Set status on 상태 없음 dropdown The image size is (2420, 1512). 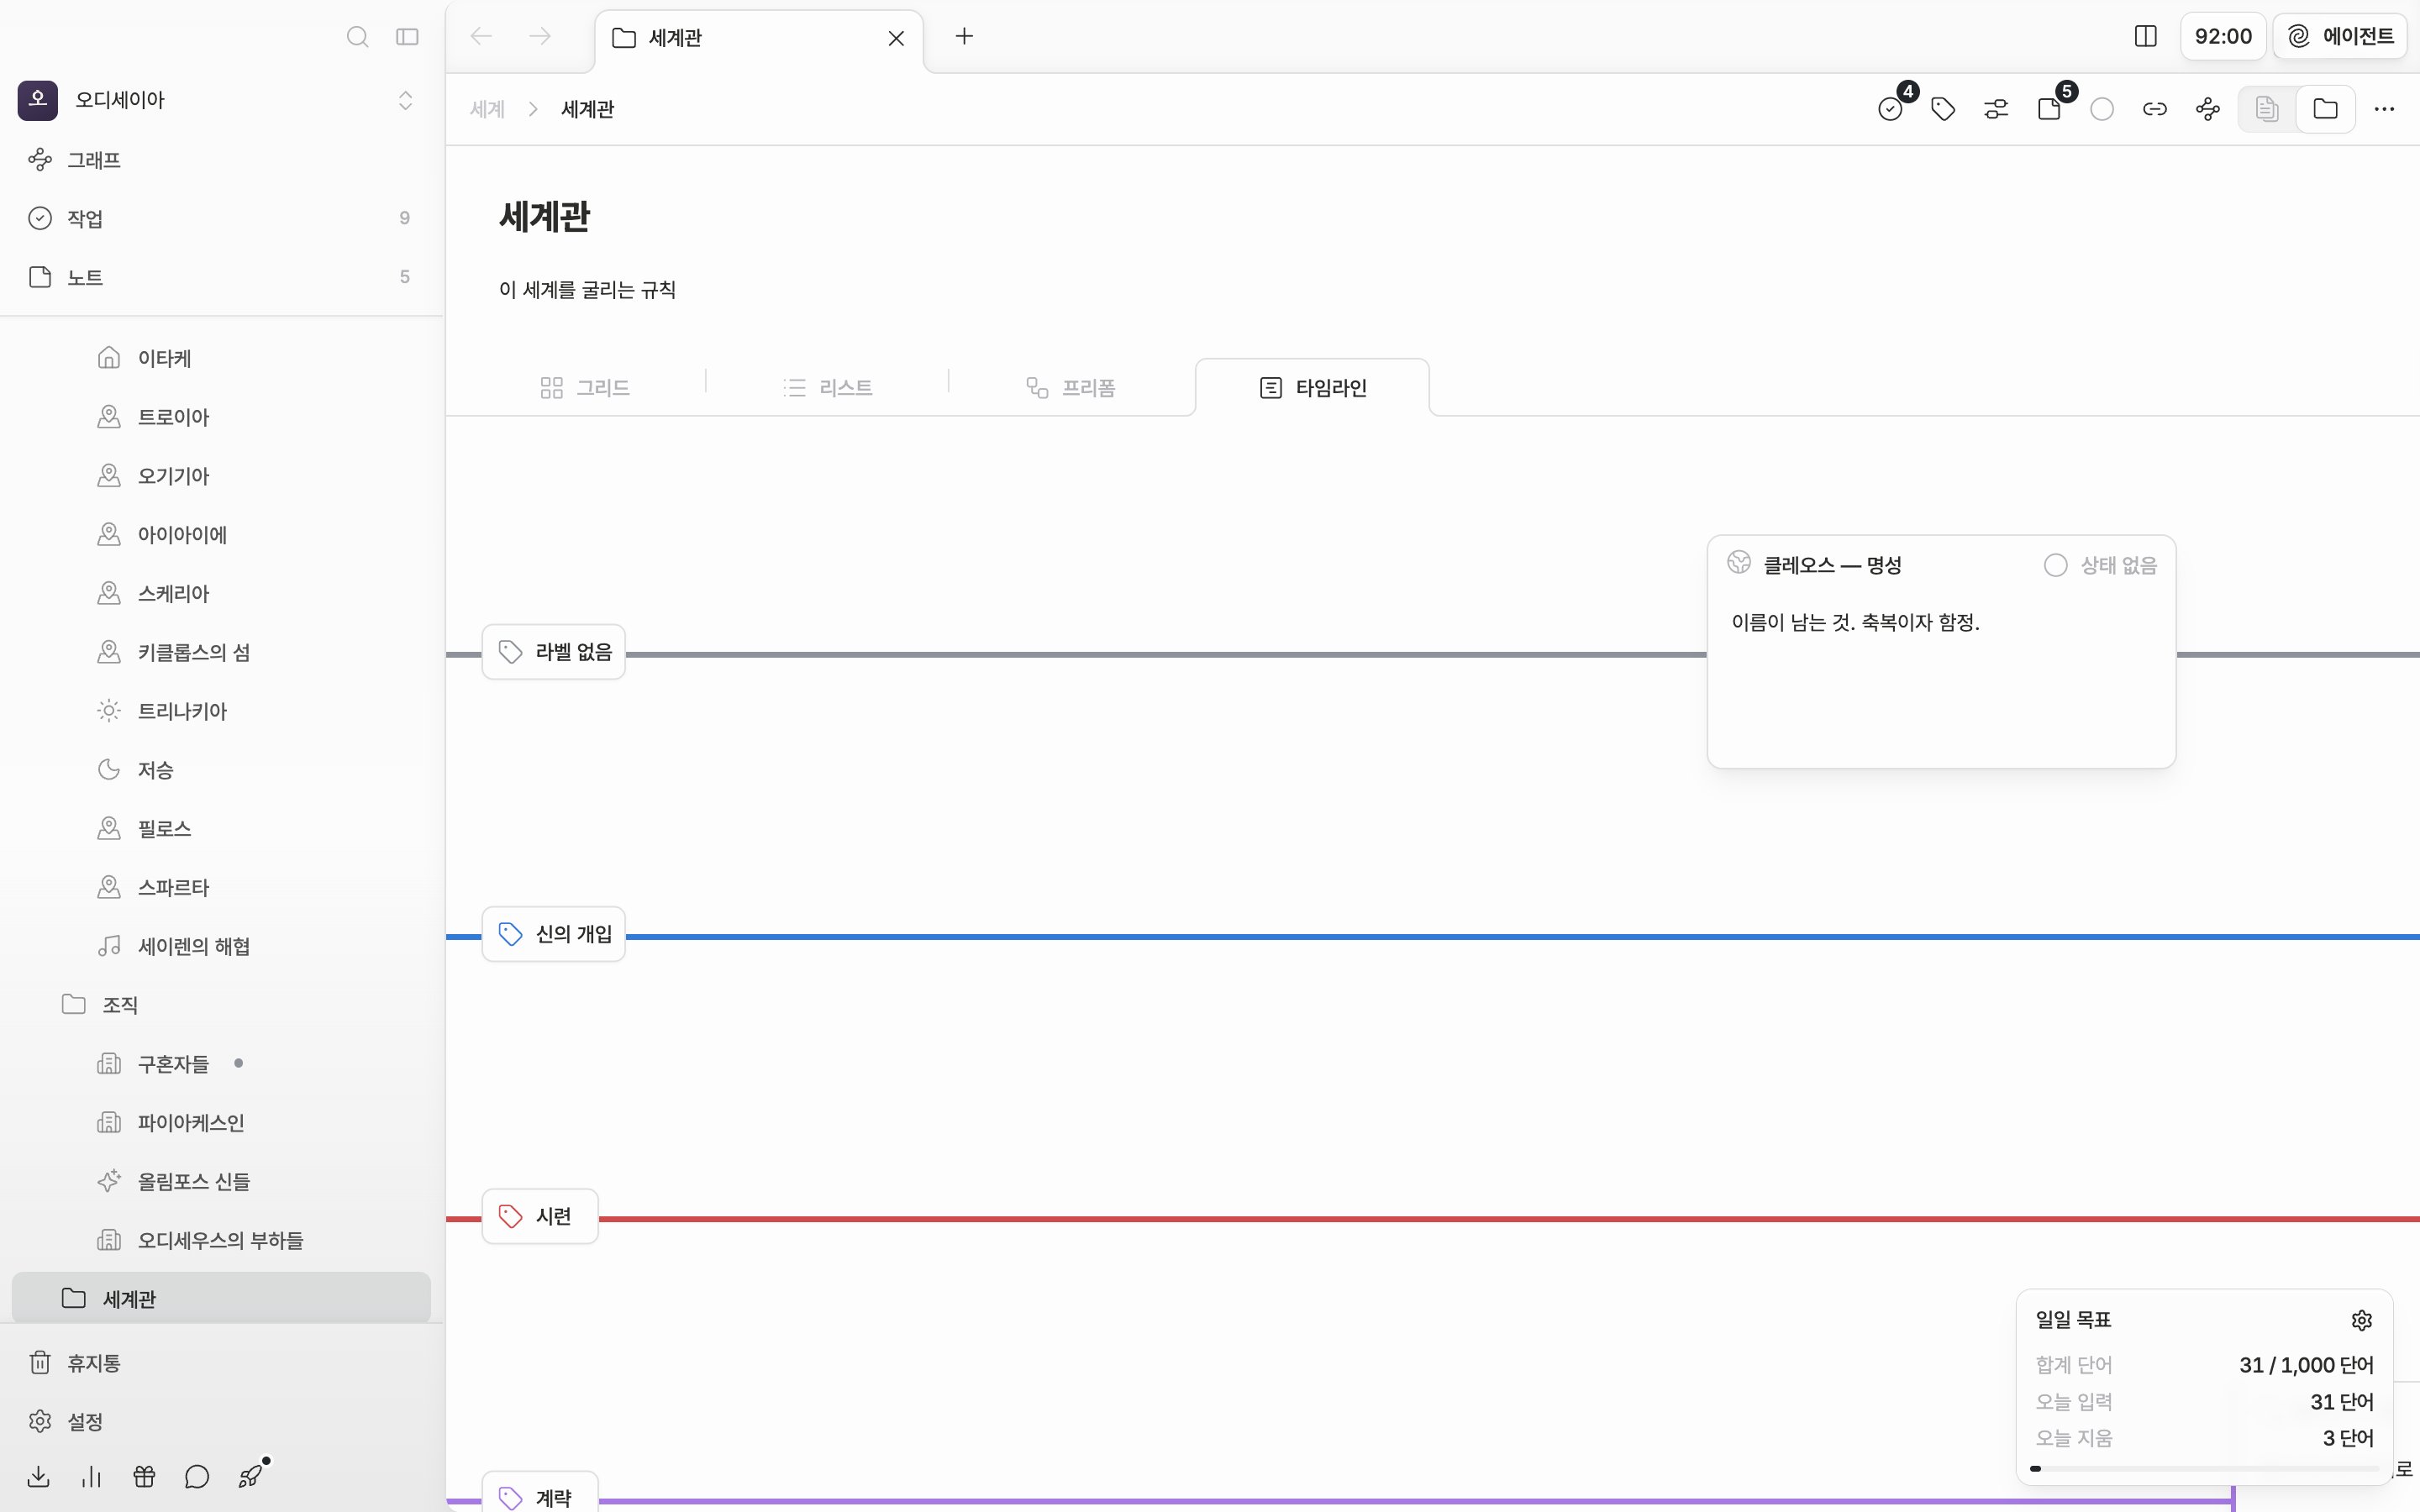[x=2101, y=565]
